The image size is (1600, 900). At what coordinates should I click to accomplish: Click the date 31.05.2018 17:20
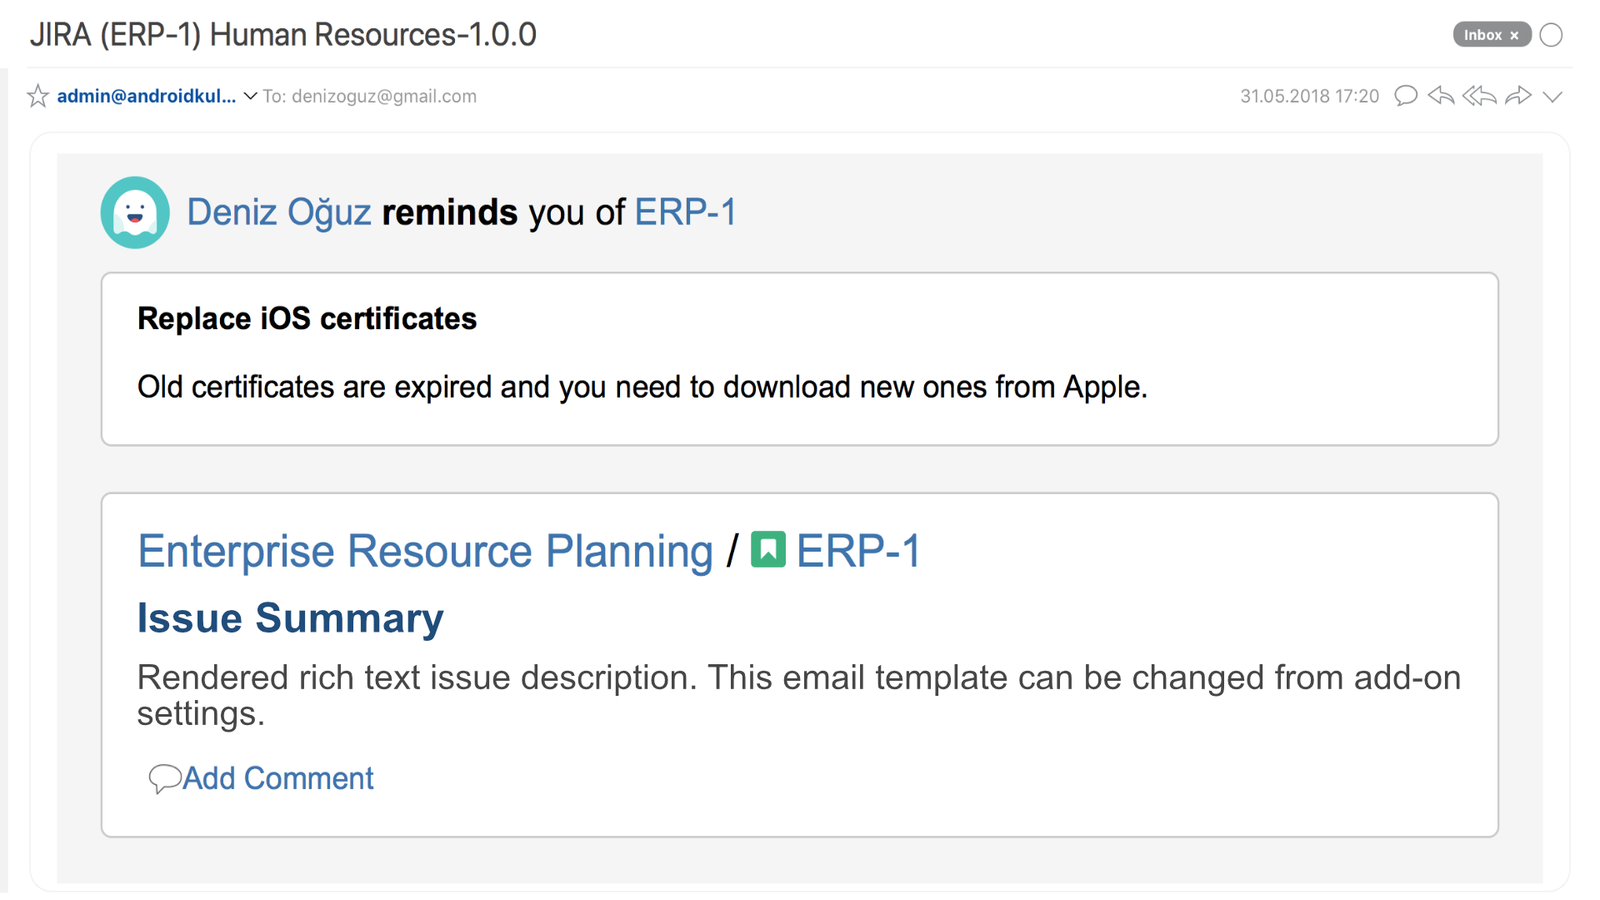(1309, 96)
